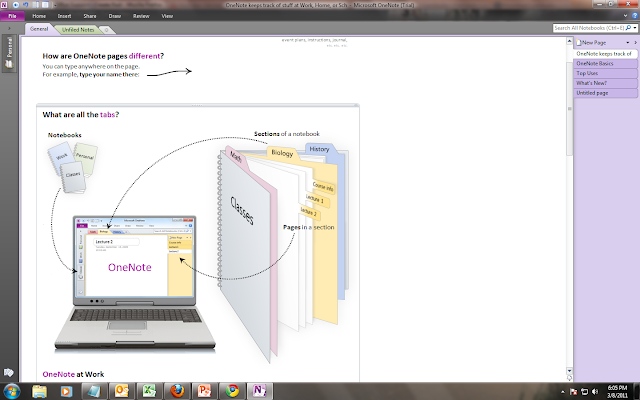Click the 'What are all the tabs?' heading

81,114
